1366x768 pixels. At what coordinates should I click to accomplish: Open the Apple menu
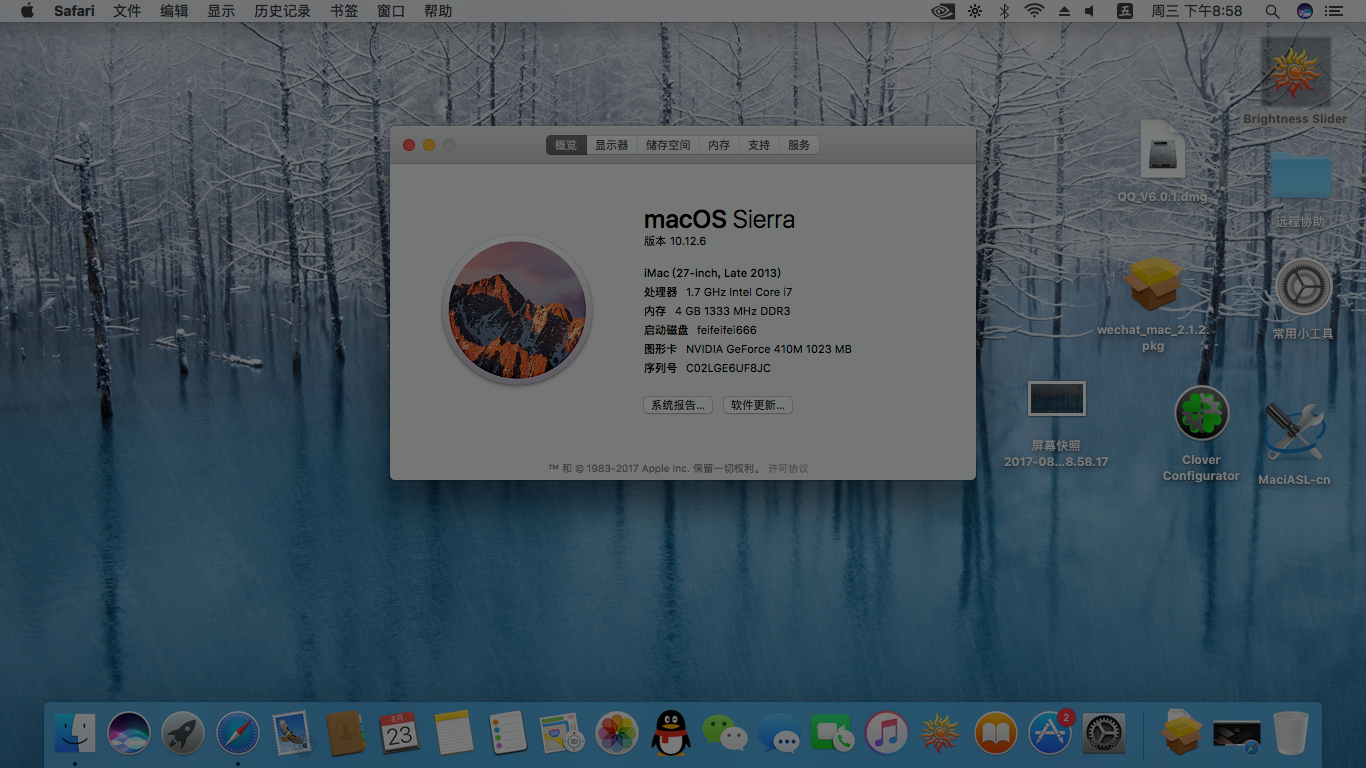coord(27,11)
